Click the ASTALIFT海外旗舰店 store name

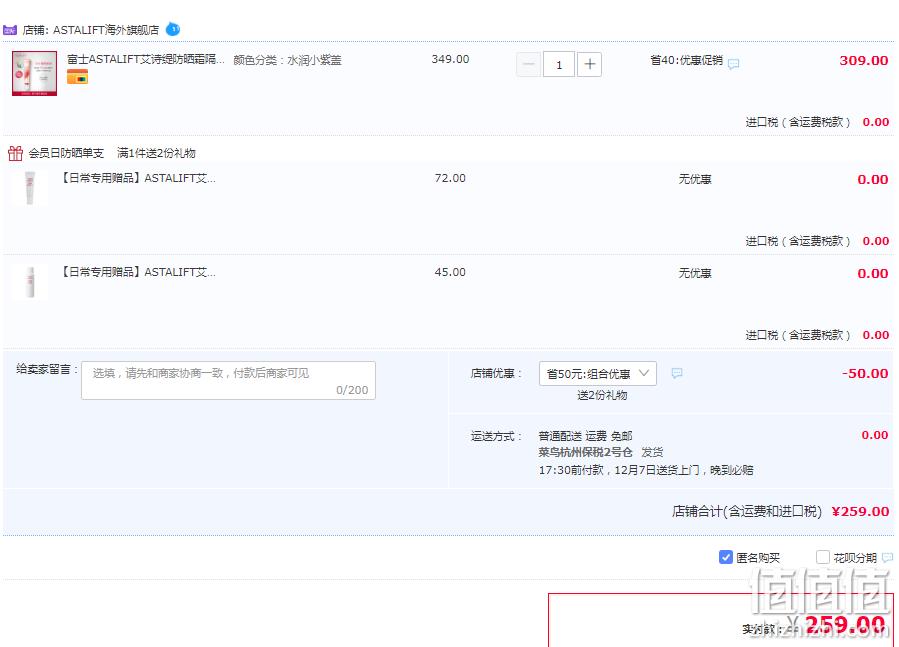pos(106,30)
